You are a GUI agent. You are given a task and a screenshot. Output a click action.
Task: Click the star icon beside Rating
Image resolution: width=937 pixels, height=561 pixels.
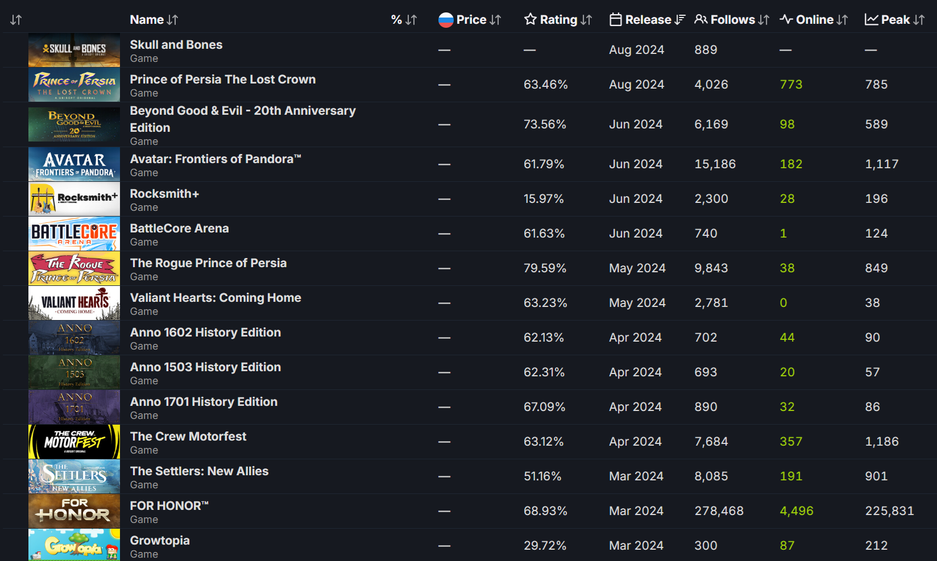pos(530,20)
